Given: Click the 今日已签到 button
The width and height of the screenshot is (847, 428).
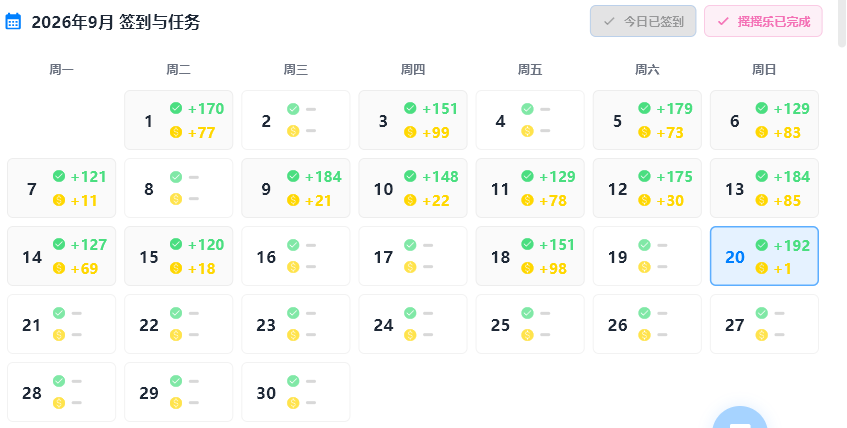Looking at the screenshot, I should (643, 21).
